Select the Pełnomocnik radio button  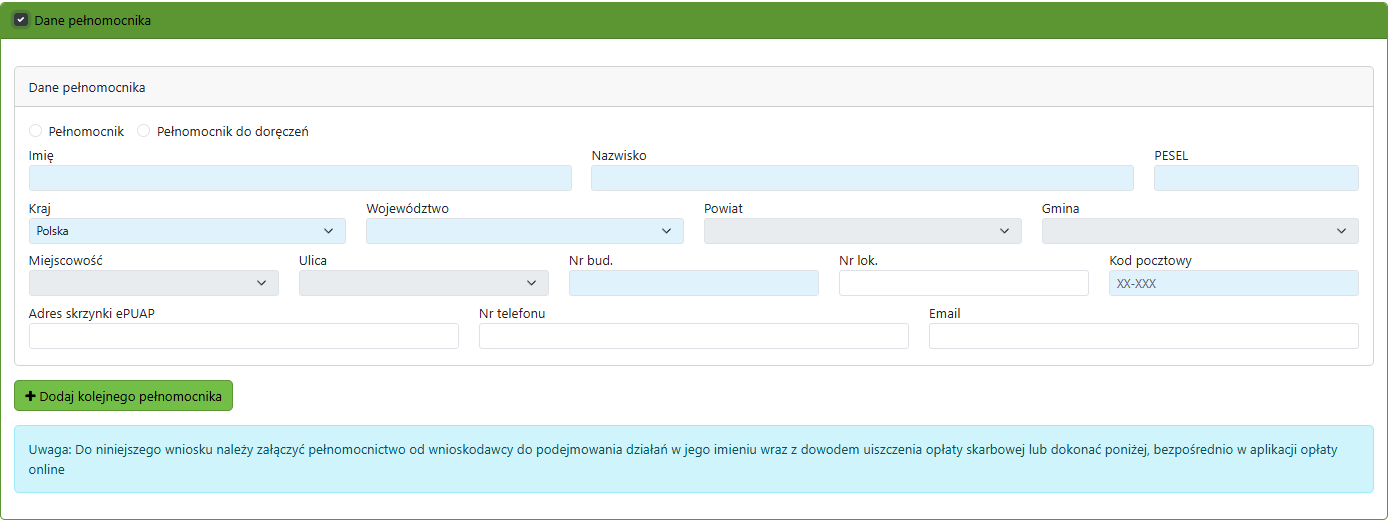pyautogui.click(x=36, y=131)
